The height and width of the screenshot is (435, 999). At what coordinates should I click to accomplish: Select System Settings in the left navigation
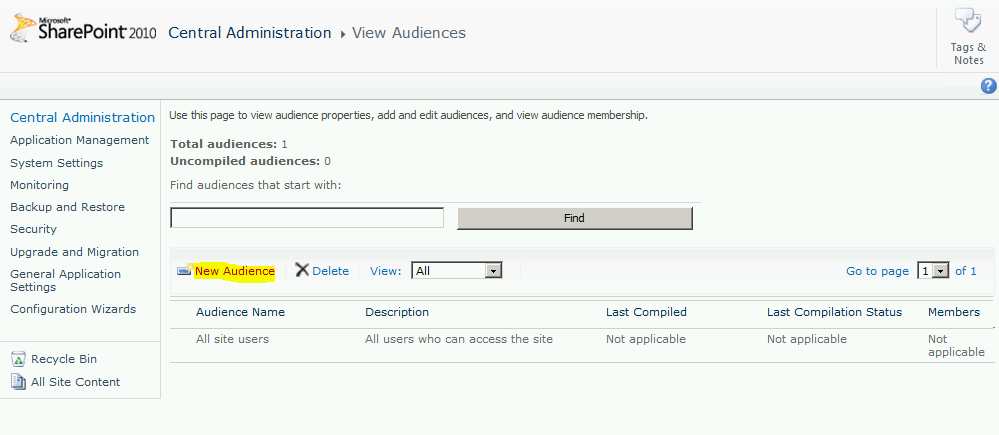pyautogui.click(x=56, y=163)
